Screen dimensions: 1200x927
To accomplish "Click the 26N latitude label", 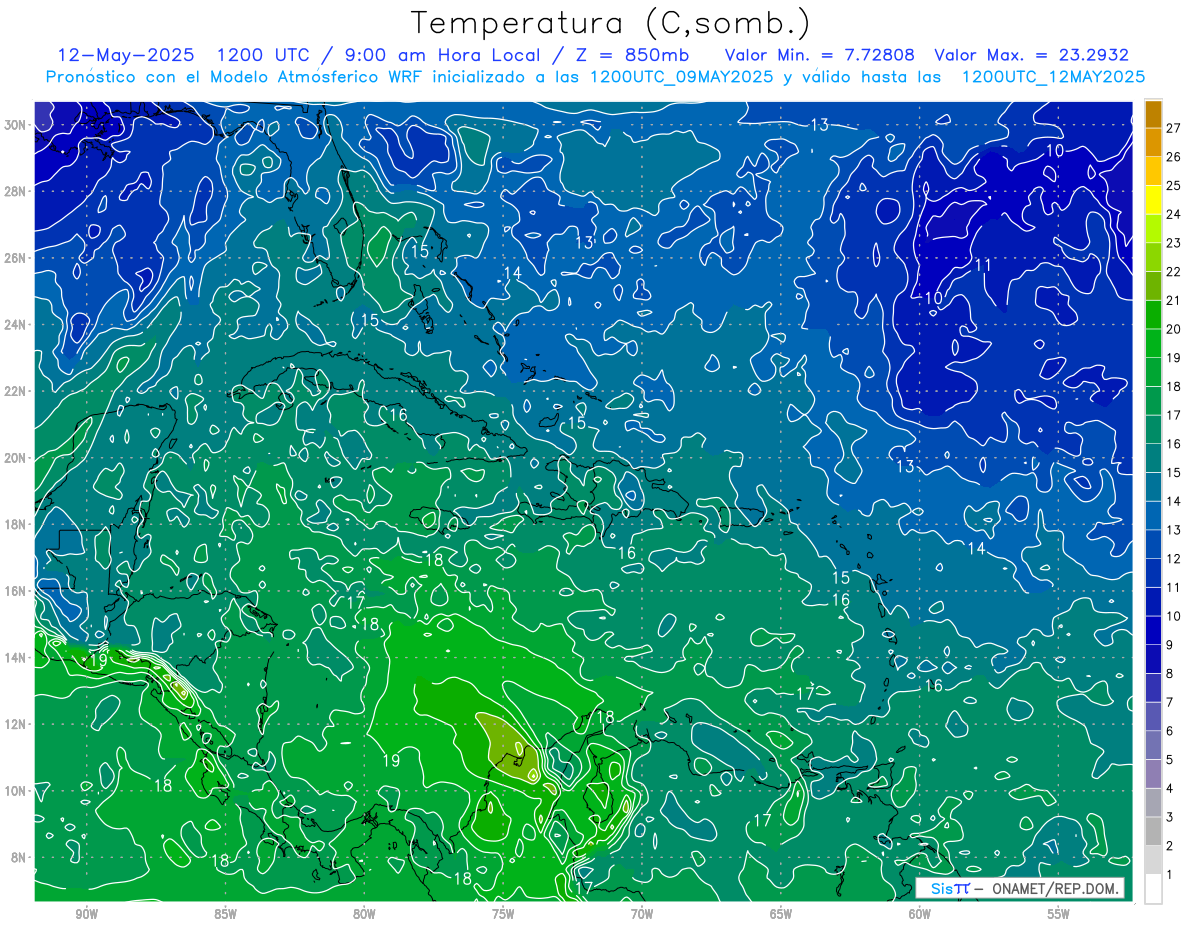I will [15, 258].
